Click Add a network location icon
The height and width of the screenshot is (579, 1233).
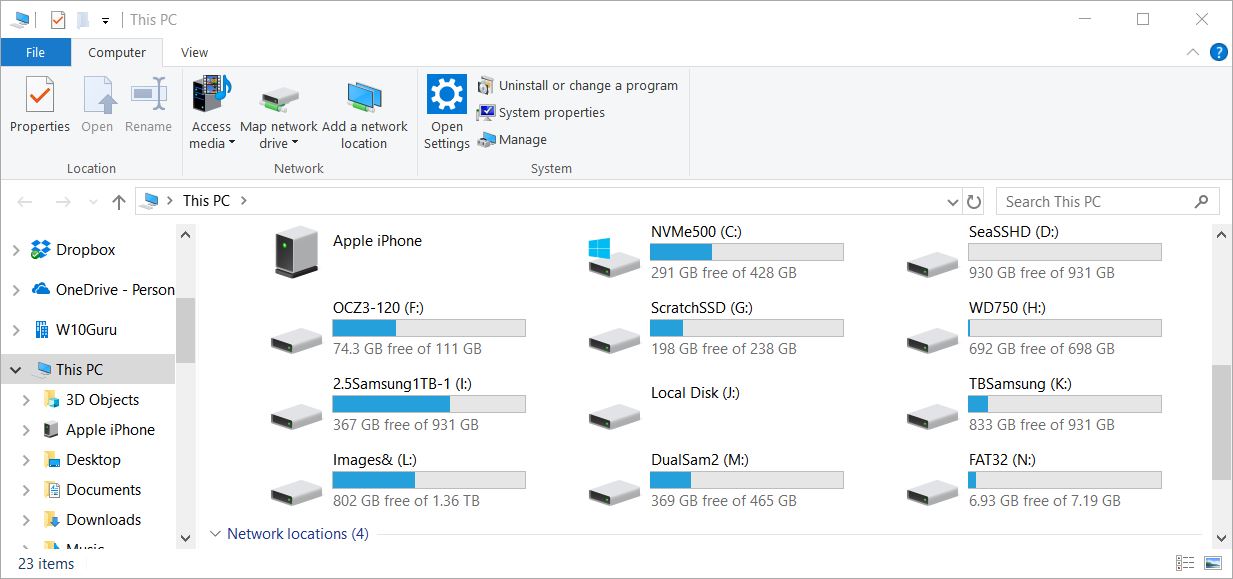pos(364,97)
